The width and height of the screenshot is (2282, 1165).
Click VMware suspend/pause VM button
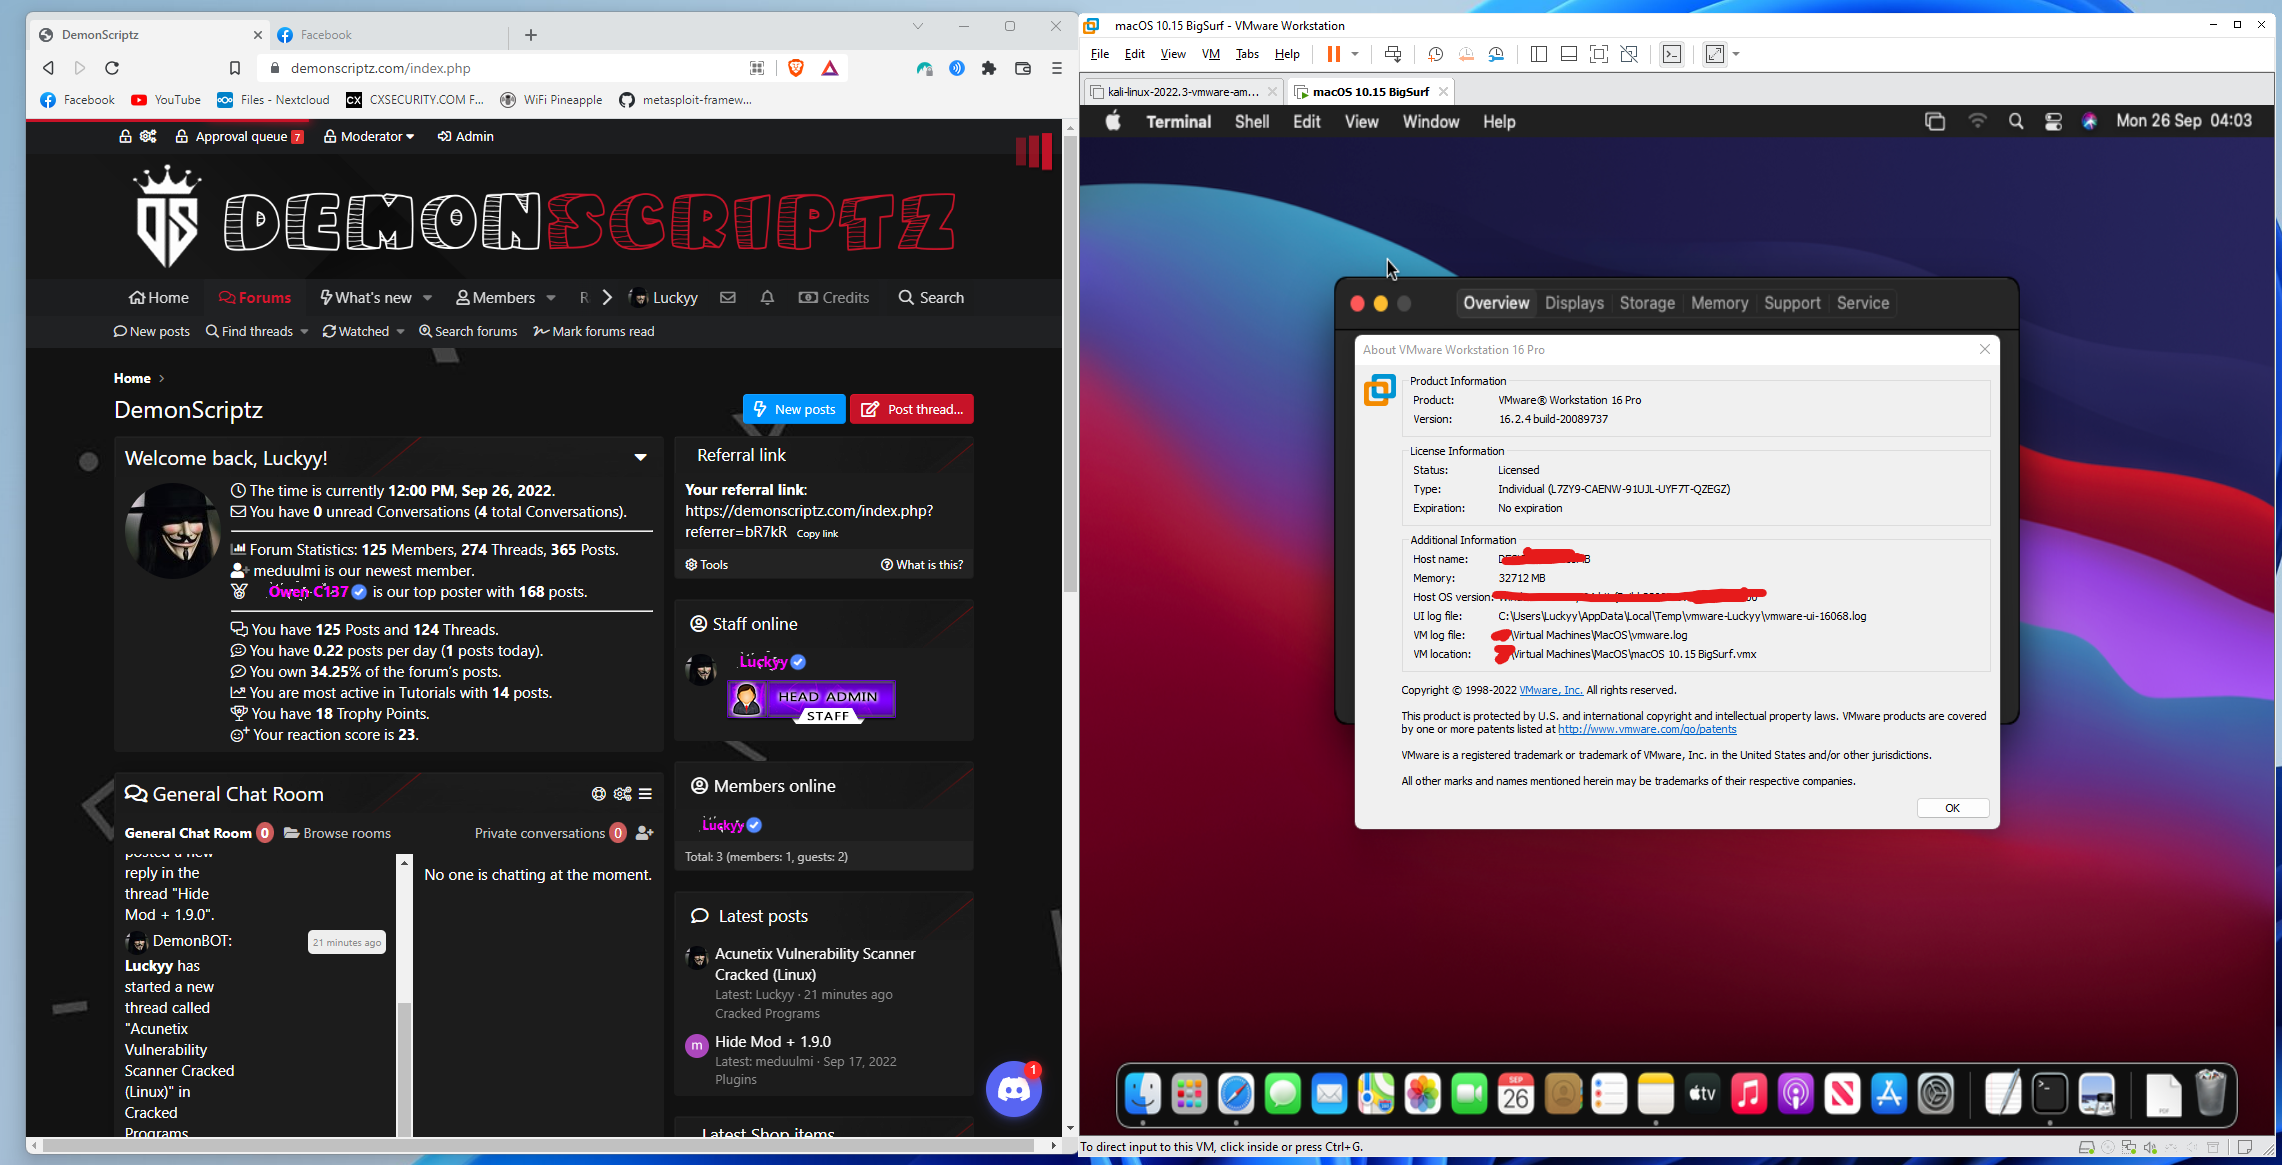point(1333,54)
